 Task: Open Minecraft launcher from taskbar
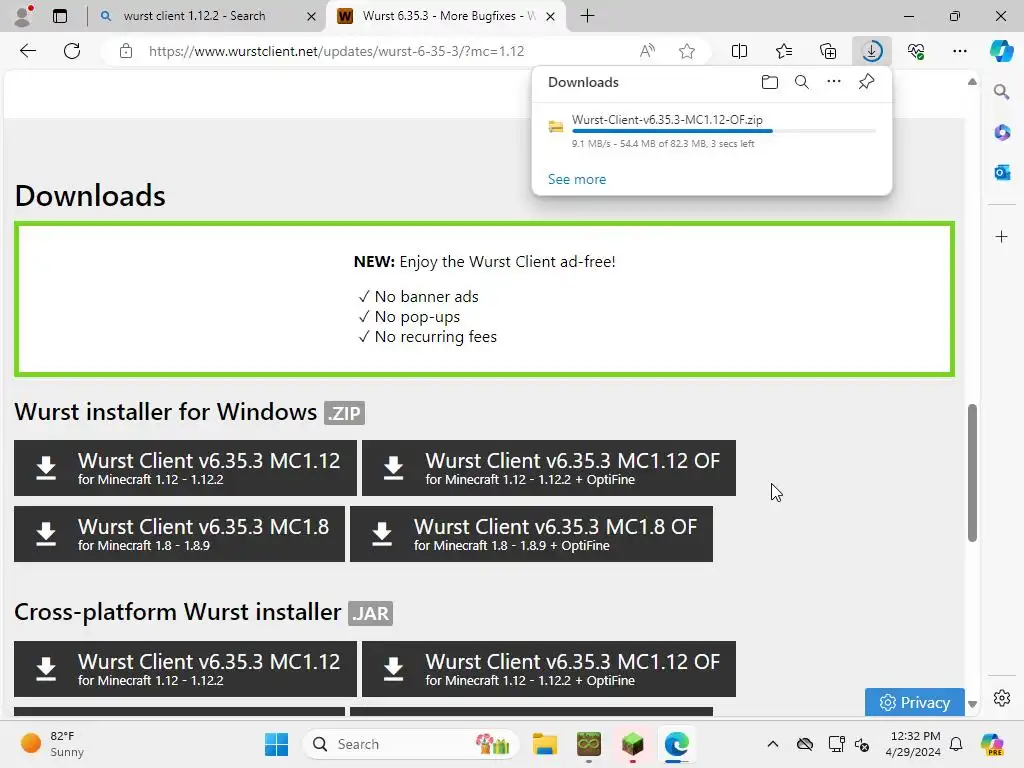click(632, 744)
